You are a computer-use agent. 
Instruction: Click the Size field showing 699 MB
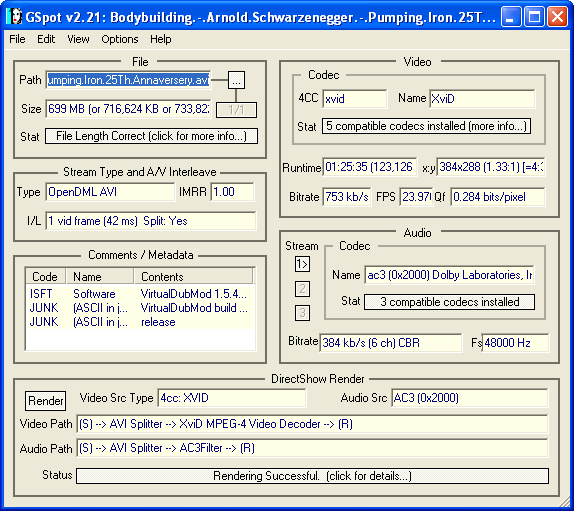tap(128, 109)
